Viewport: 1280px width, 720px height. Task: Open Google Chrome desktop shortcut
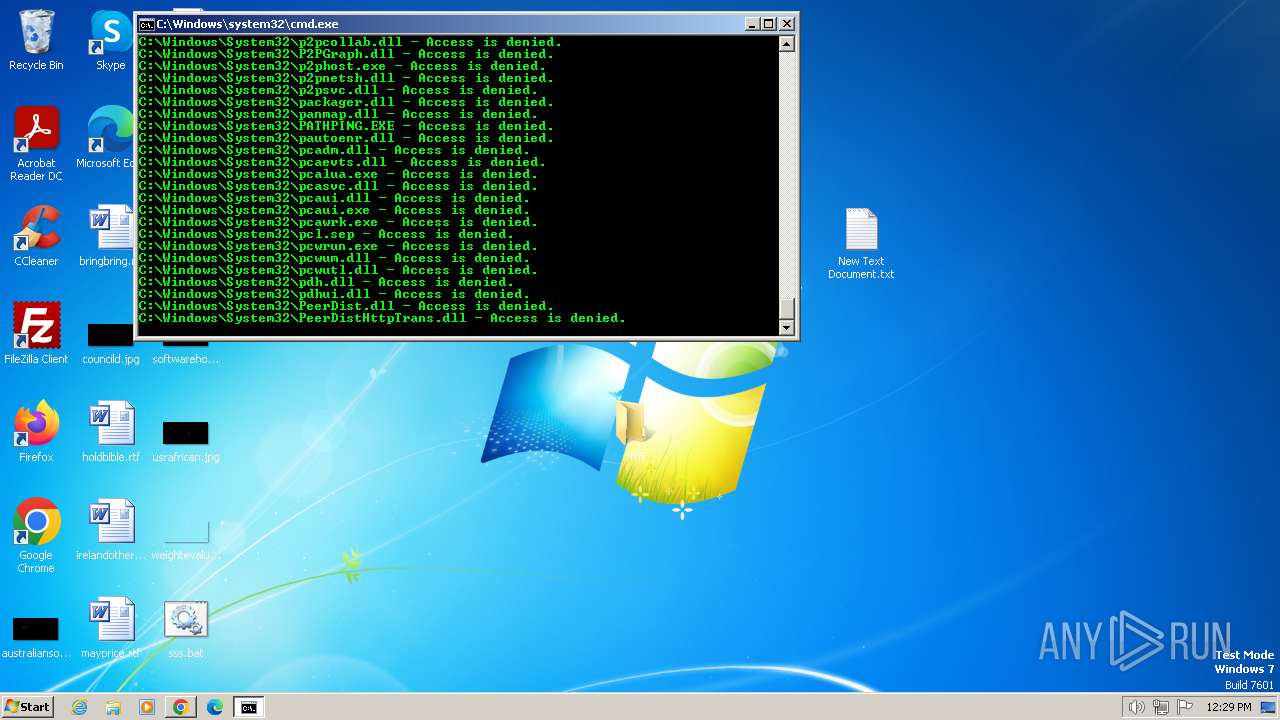point(36,536)
